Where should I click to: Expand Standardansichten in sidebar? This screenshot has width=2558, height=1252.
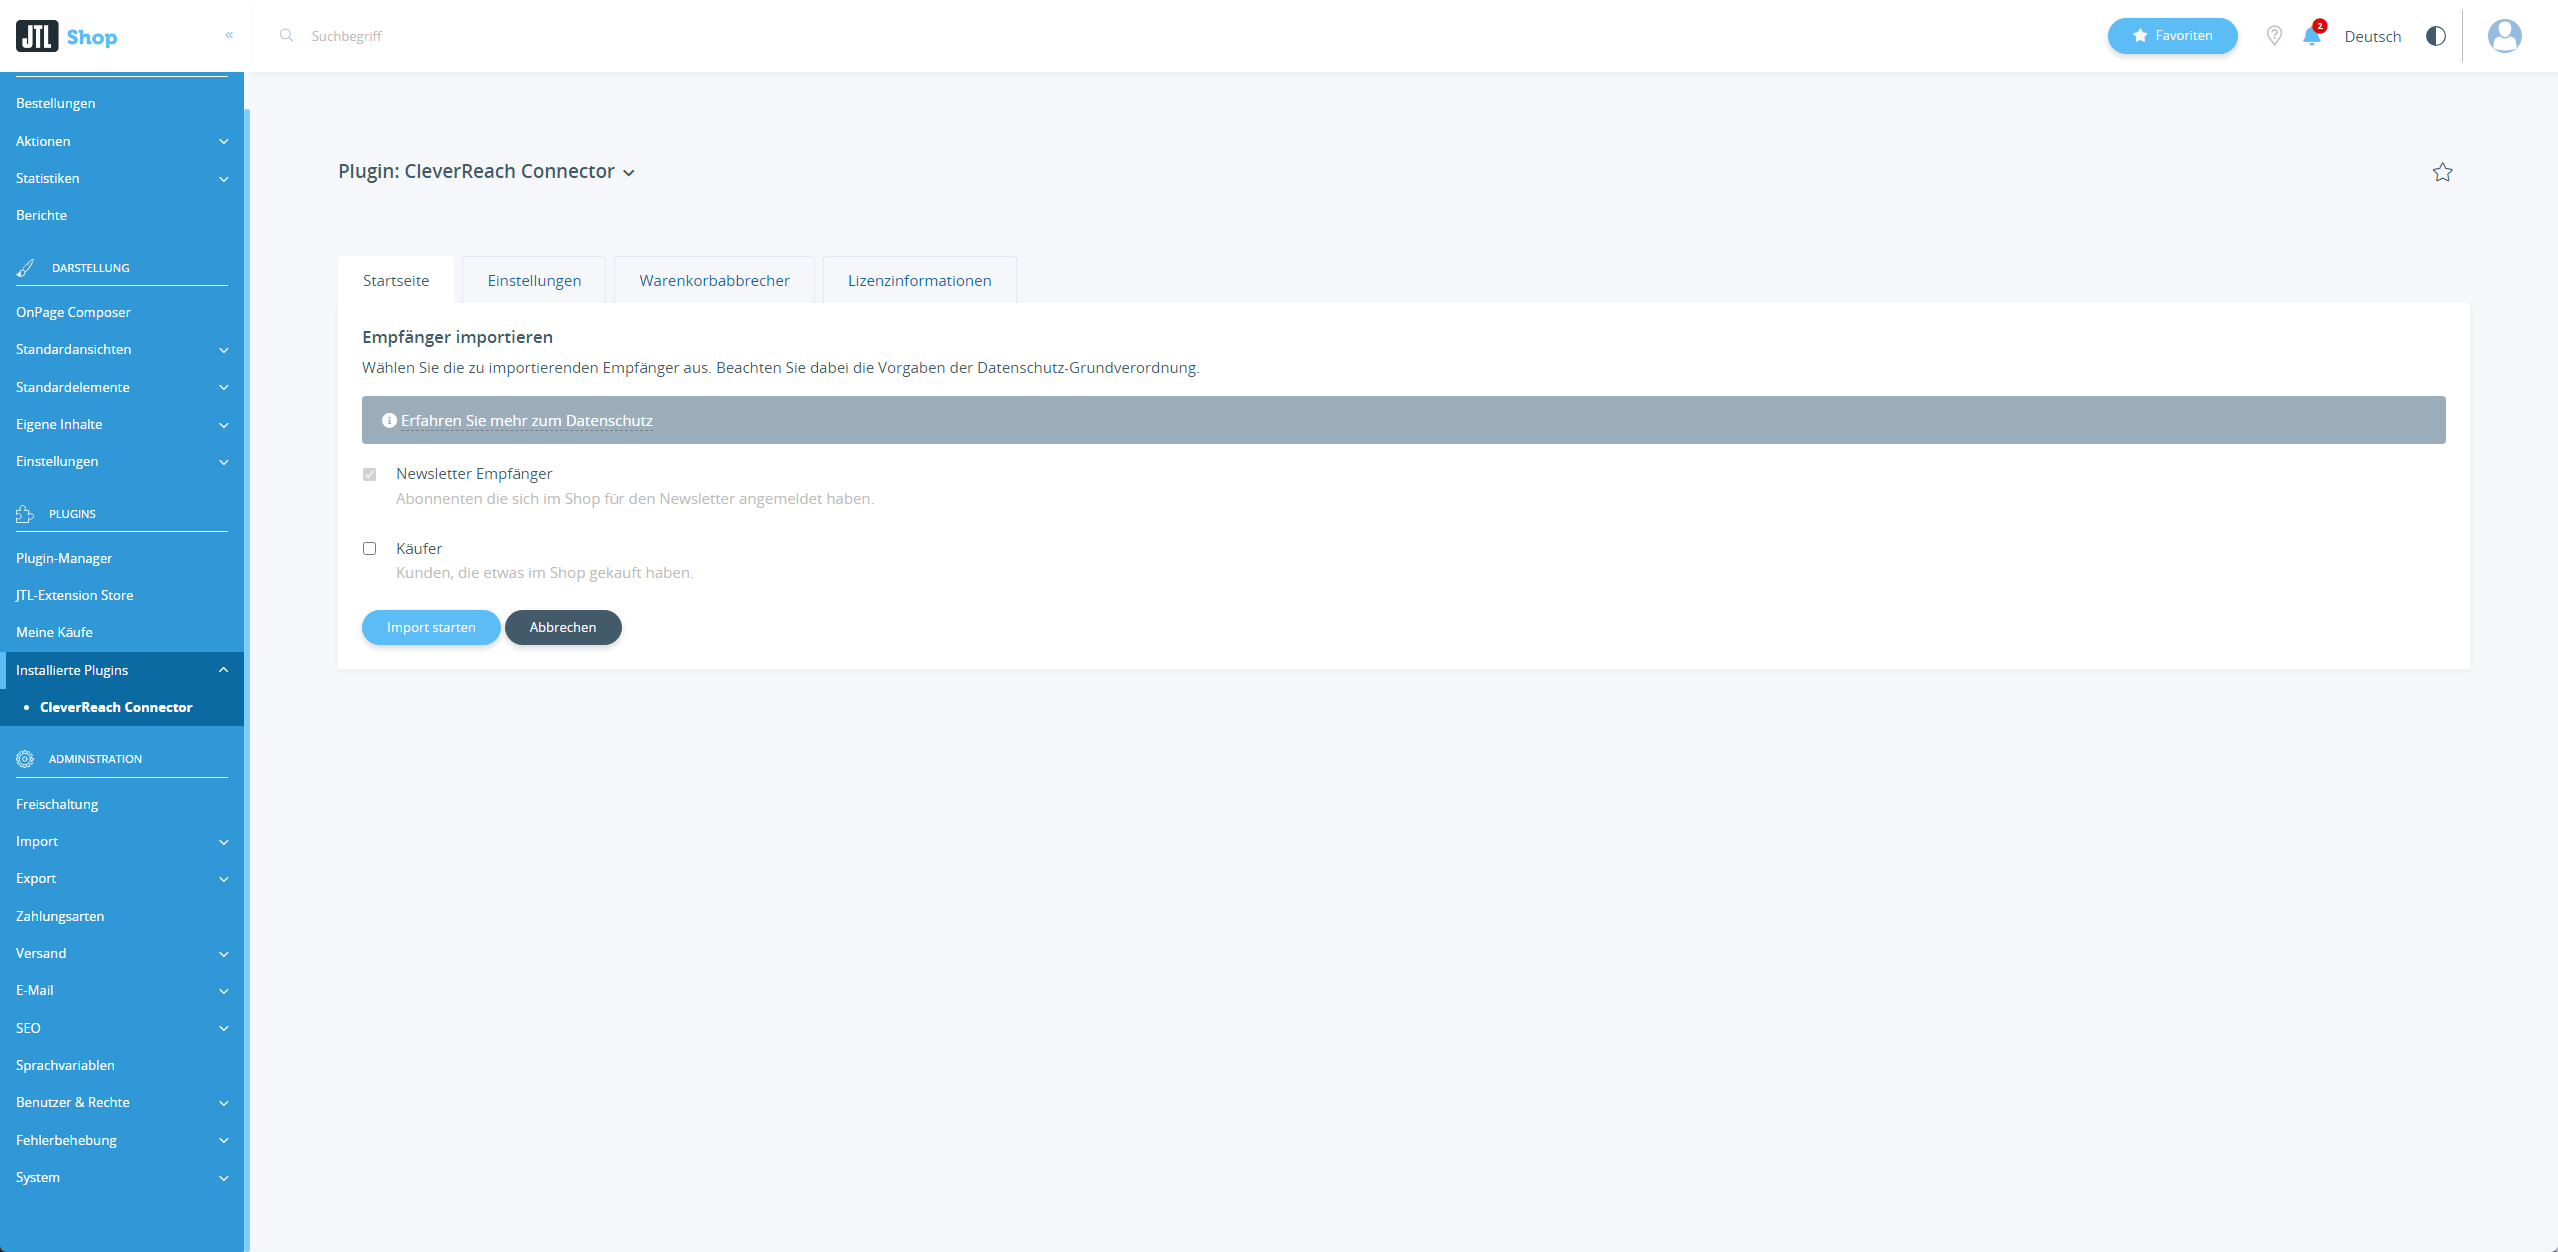(122, 349)
